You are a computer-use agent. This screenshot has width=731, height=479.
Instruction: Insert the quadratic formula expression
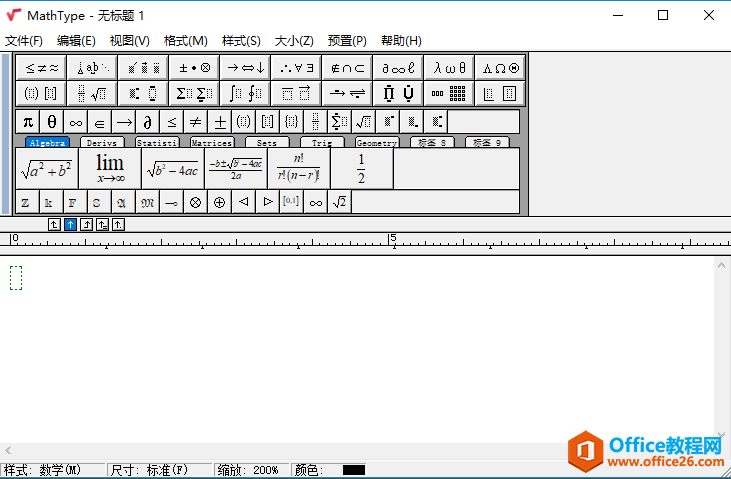pos(235,169)
